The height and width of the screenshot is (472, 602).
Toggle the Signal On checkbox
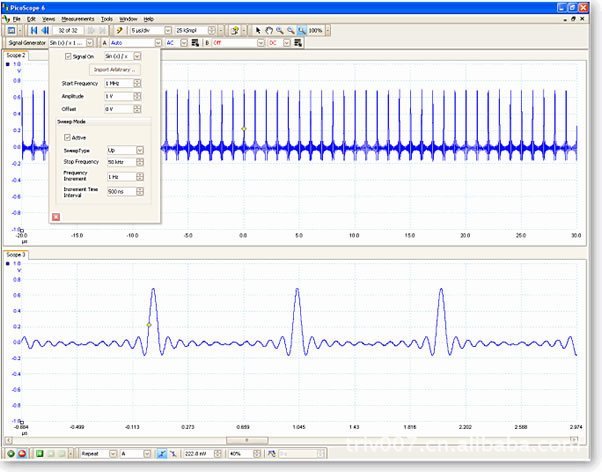[68, 57]
